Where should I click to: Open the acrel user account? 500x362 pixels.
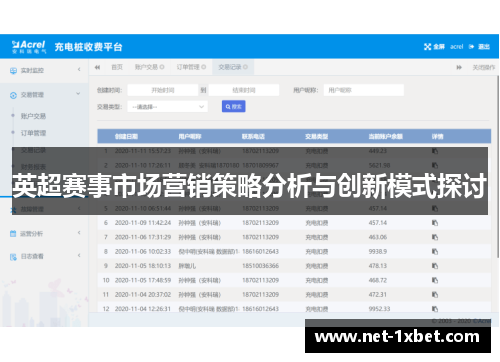(x=457, y=47)
